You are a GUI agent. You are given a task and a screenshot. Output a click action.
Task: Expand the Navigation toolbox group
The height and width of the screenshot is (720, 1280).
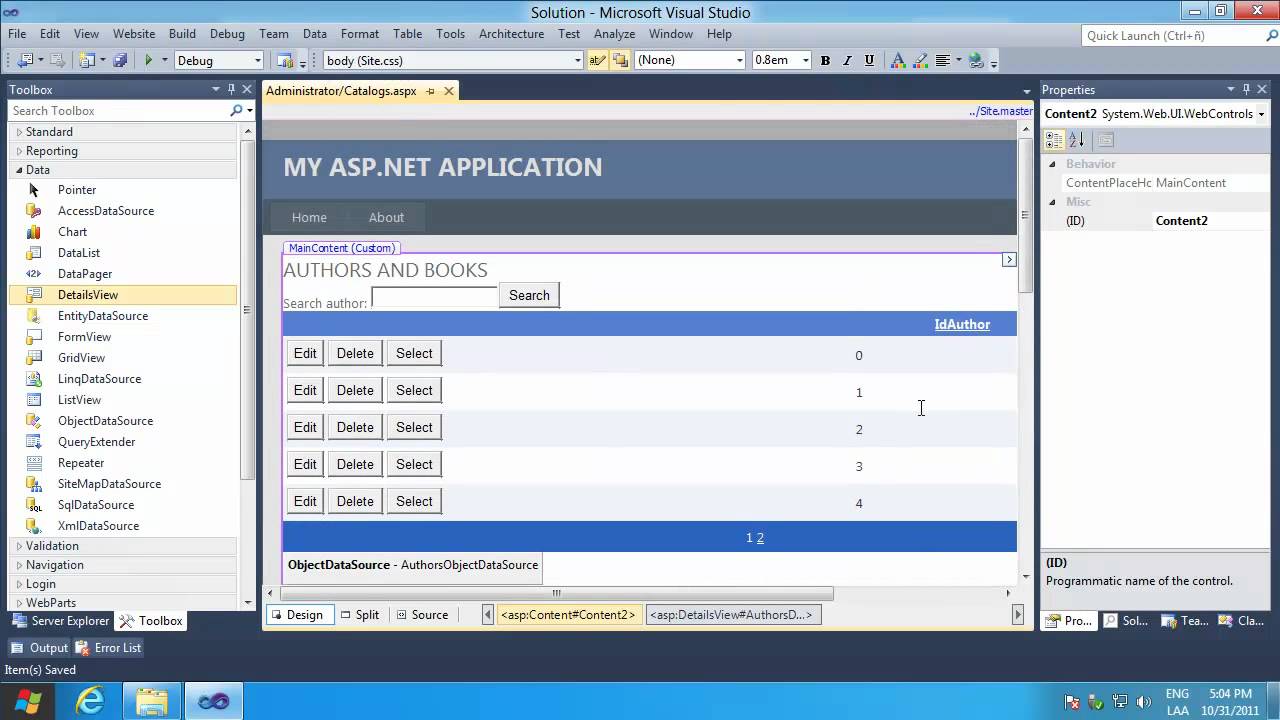[19, 565]
